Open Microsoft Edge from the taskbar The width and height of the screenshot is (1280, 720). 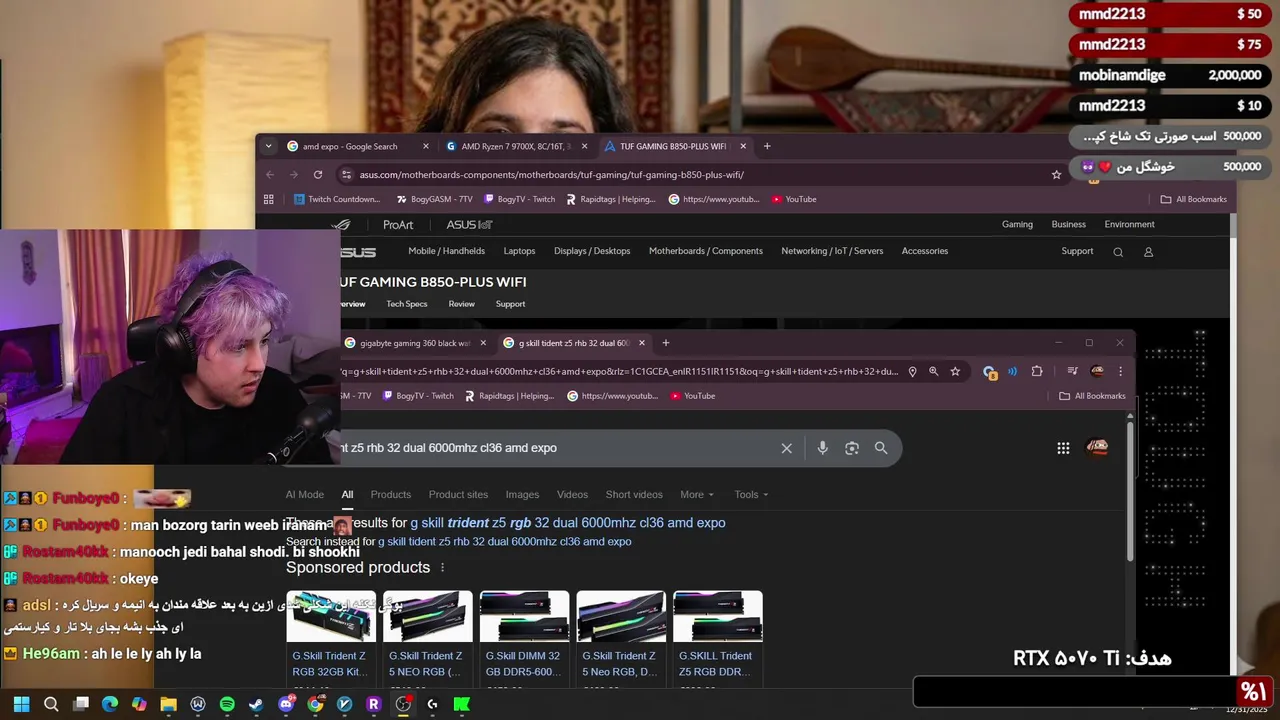pyautogui.click(x=110, y=704)
